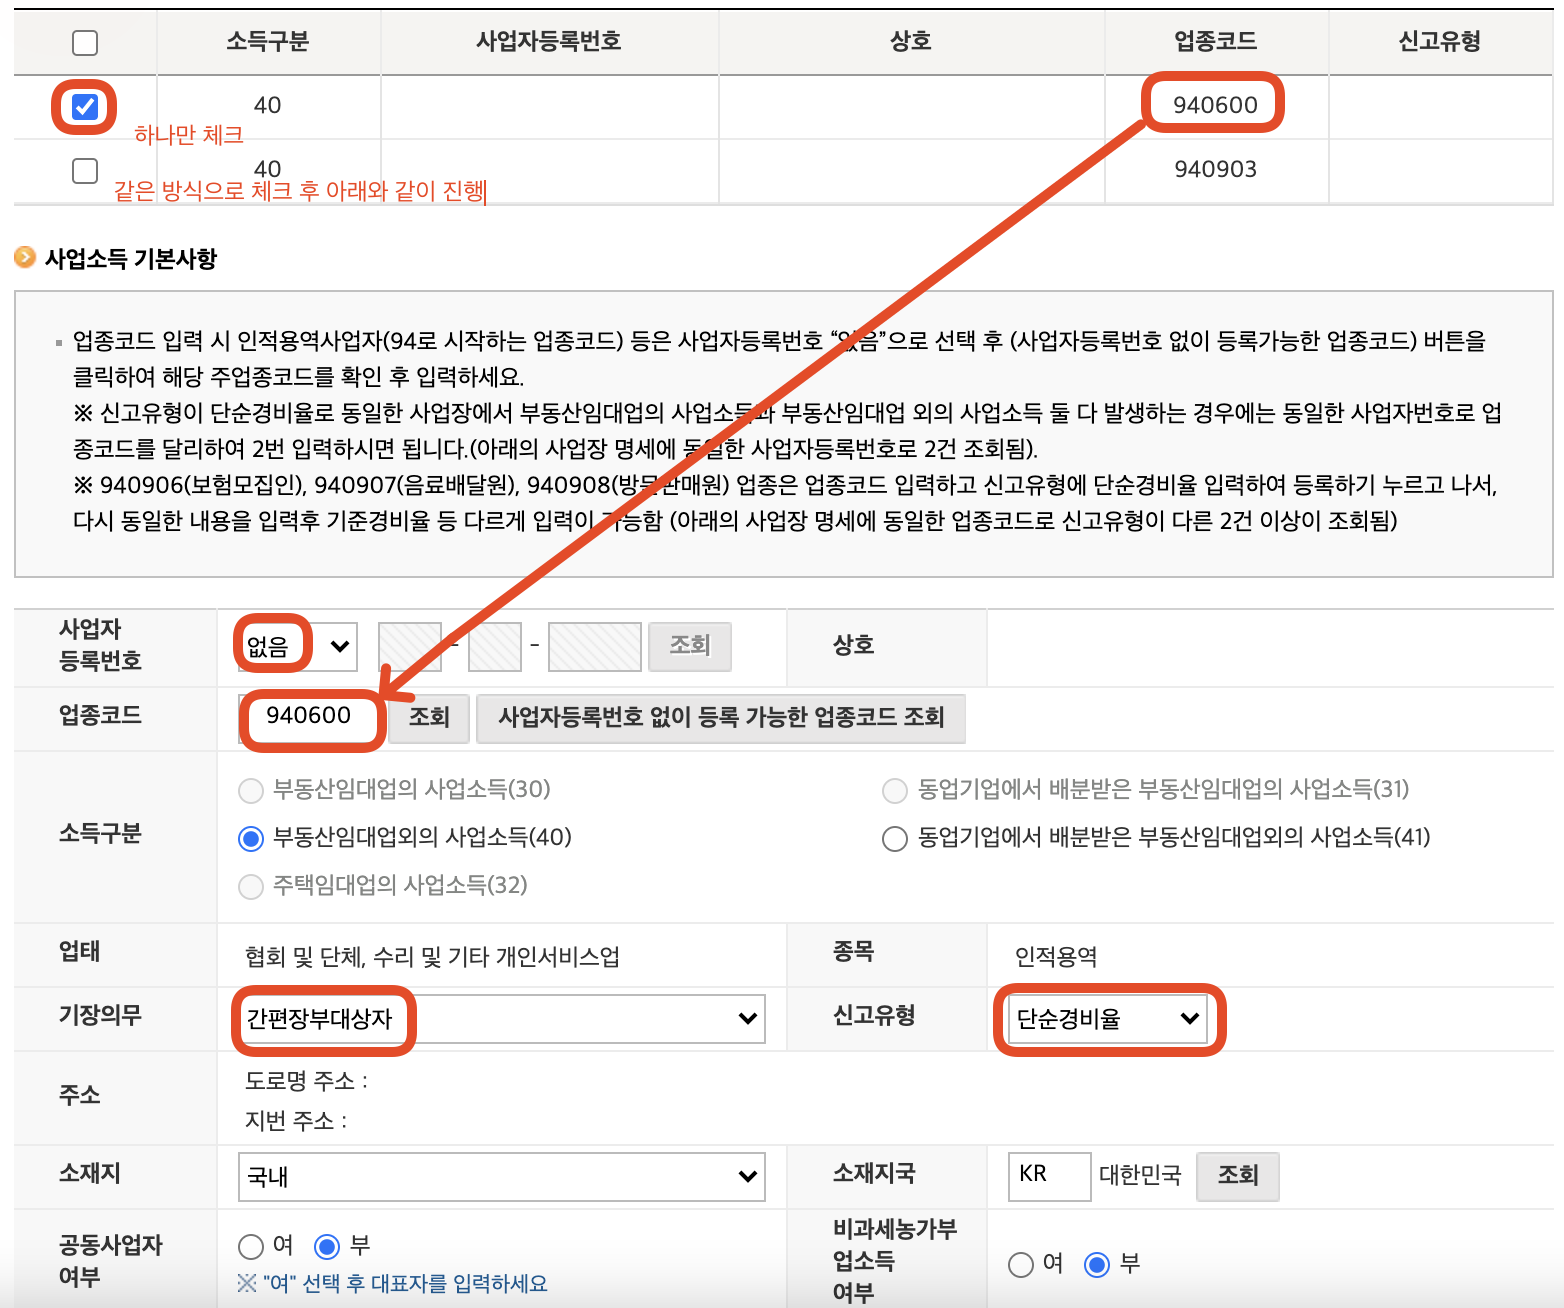
Task: Select 여 for 공동사업자 여부
Action: coord(250,1246)
